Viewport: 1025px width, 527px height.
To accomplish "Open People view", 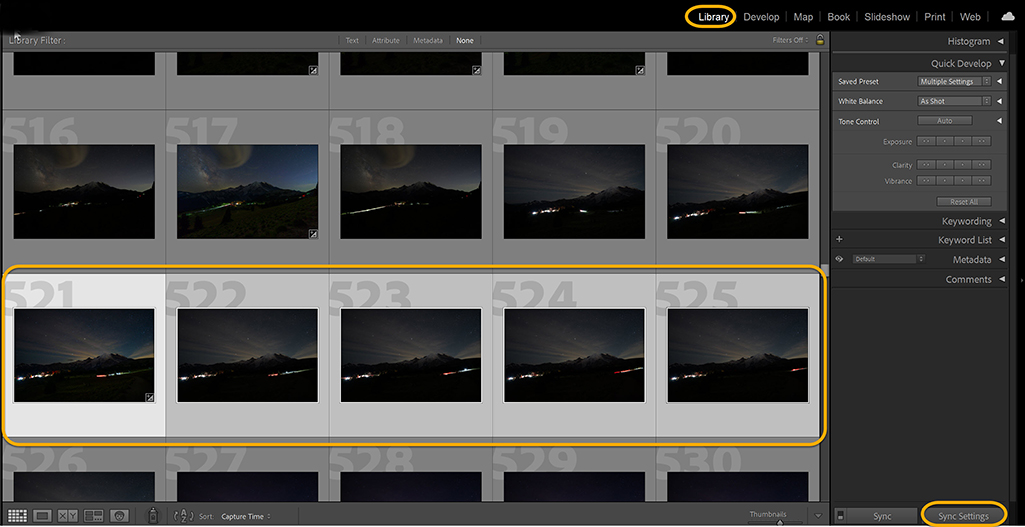I will 120,516.
